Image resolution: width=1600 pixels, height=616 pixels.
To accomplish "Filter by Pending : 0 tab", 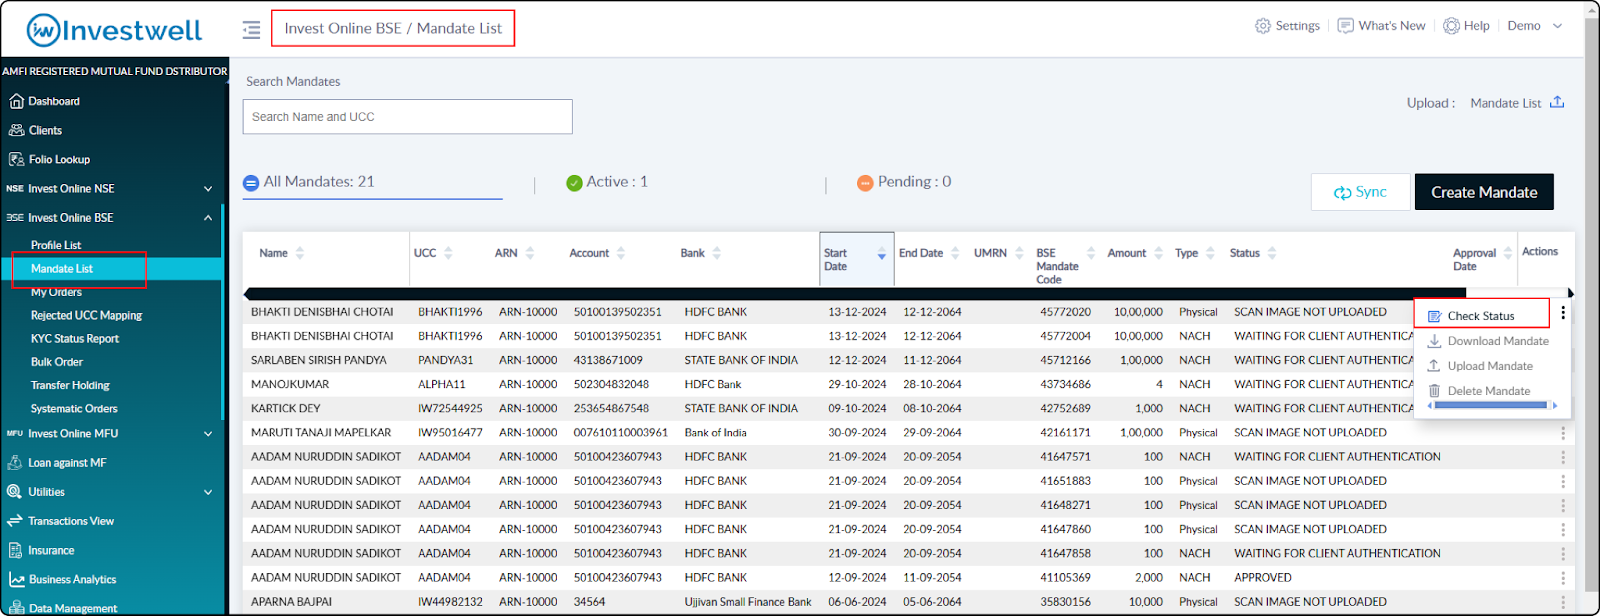I will tap(904, 182).
